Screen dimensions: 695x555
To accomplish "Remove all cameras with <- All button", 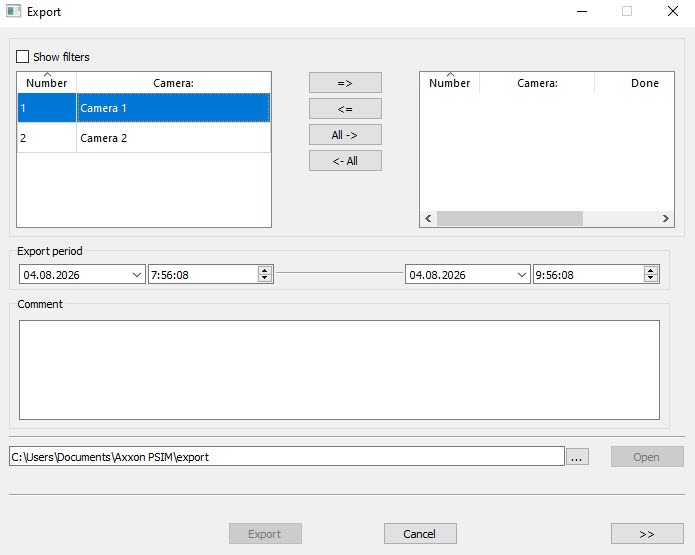I will 345,161.
